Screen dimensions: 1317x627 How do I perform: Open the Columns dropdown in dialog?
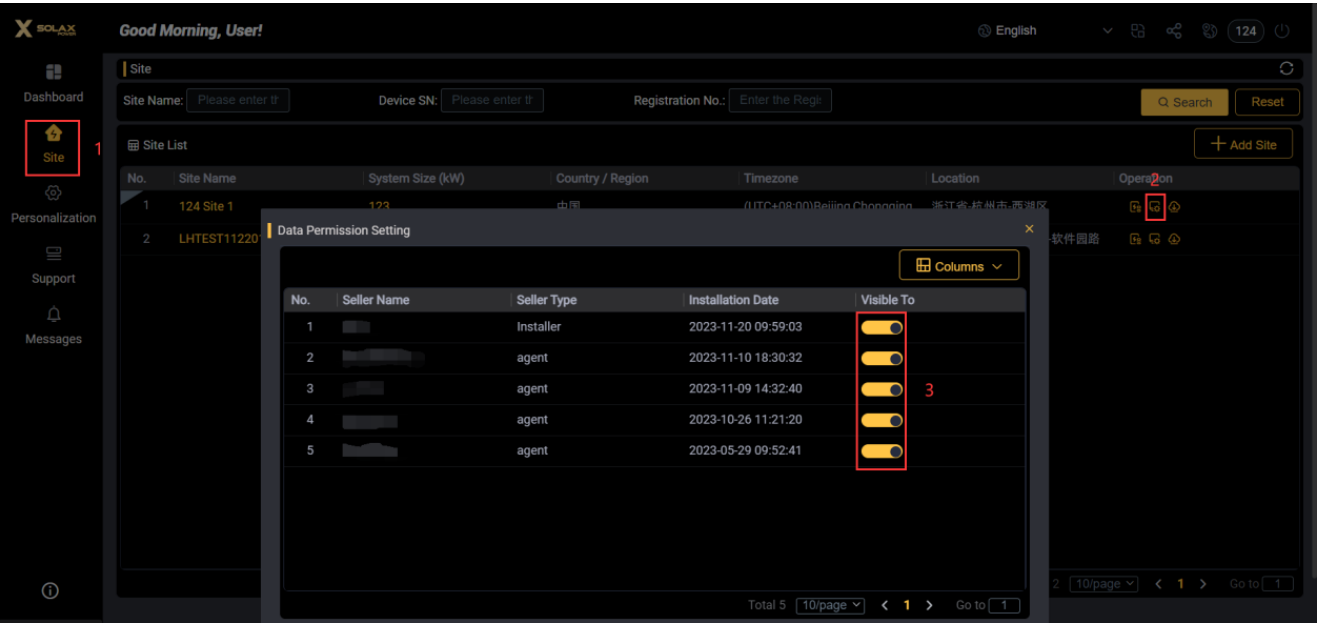958,266
